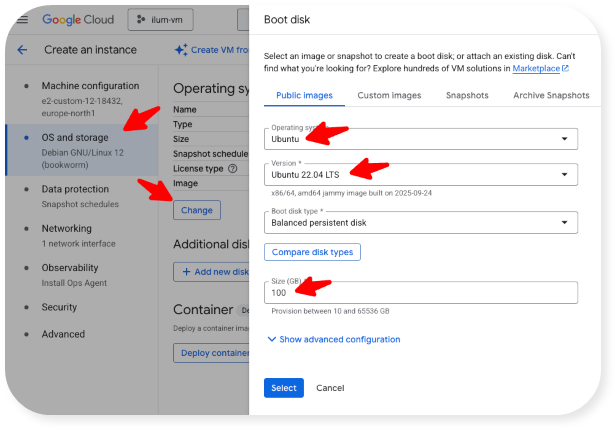This screenshot has width=615, height=433.
Task: Open the ilum-vm project selector
Action: tap(162, 19)
